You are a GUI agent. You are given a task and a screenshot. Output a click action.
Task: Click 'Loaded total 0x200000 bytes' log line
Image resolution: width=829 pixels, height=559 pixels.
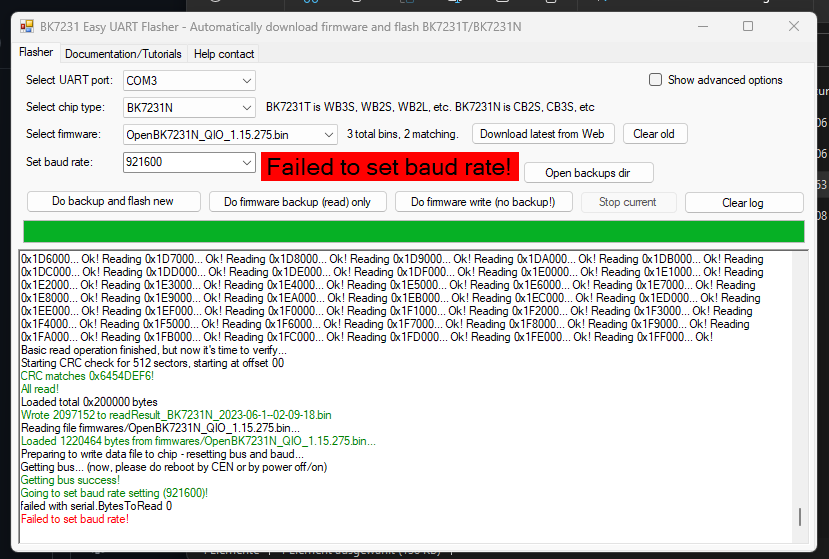coord(89,402)
